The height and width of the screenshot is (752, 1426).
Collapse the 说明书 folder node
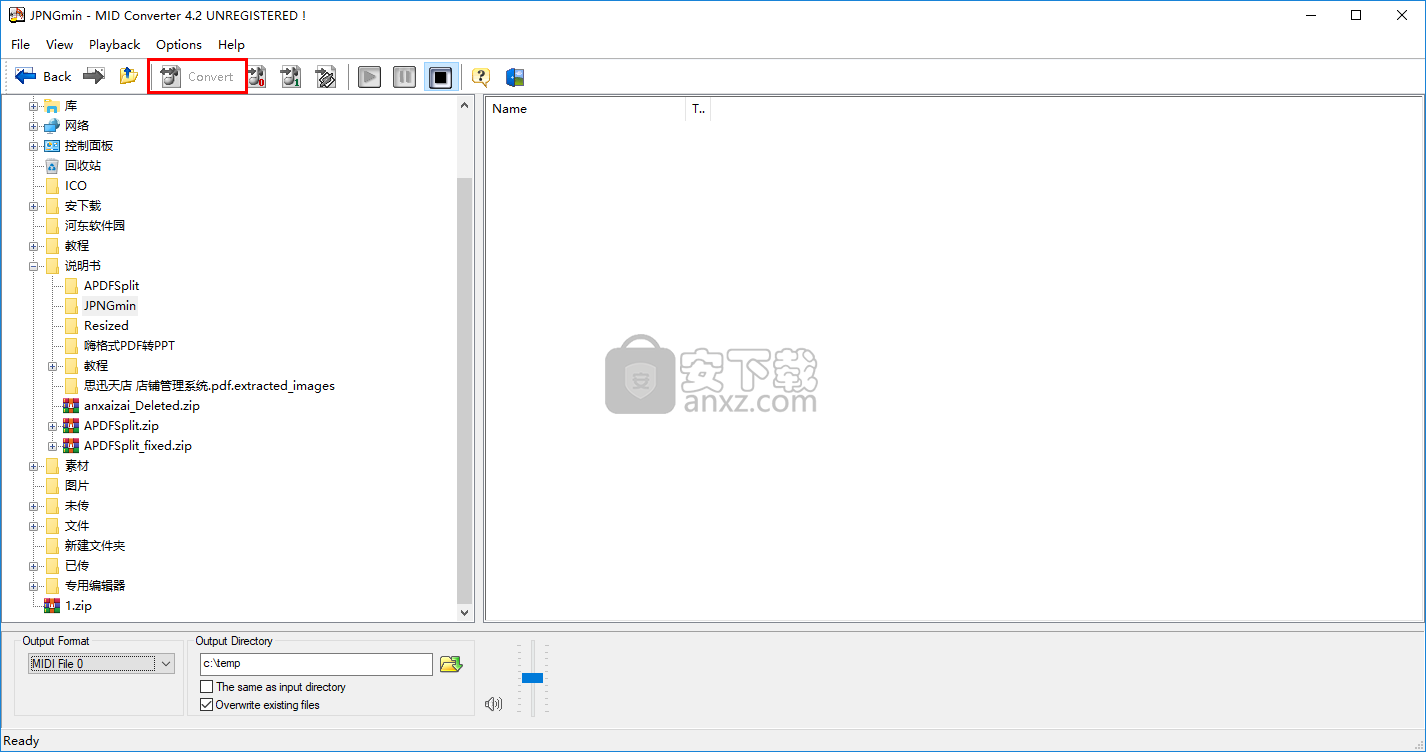34,266
